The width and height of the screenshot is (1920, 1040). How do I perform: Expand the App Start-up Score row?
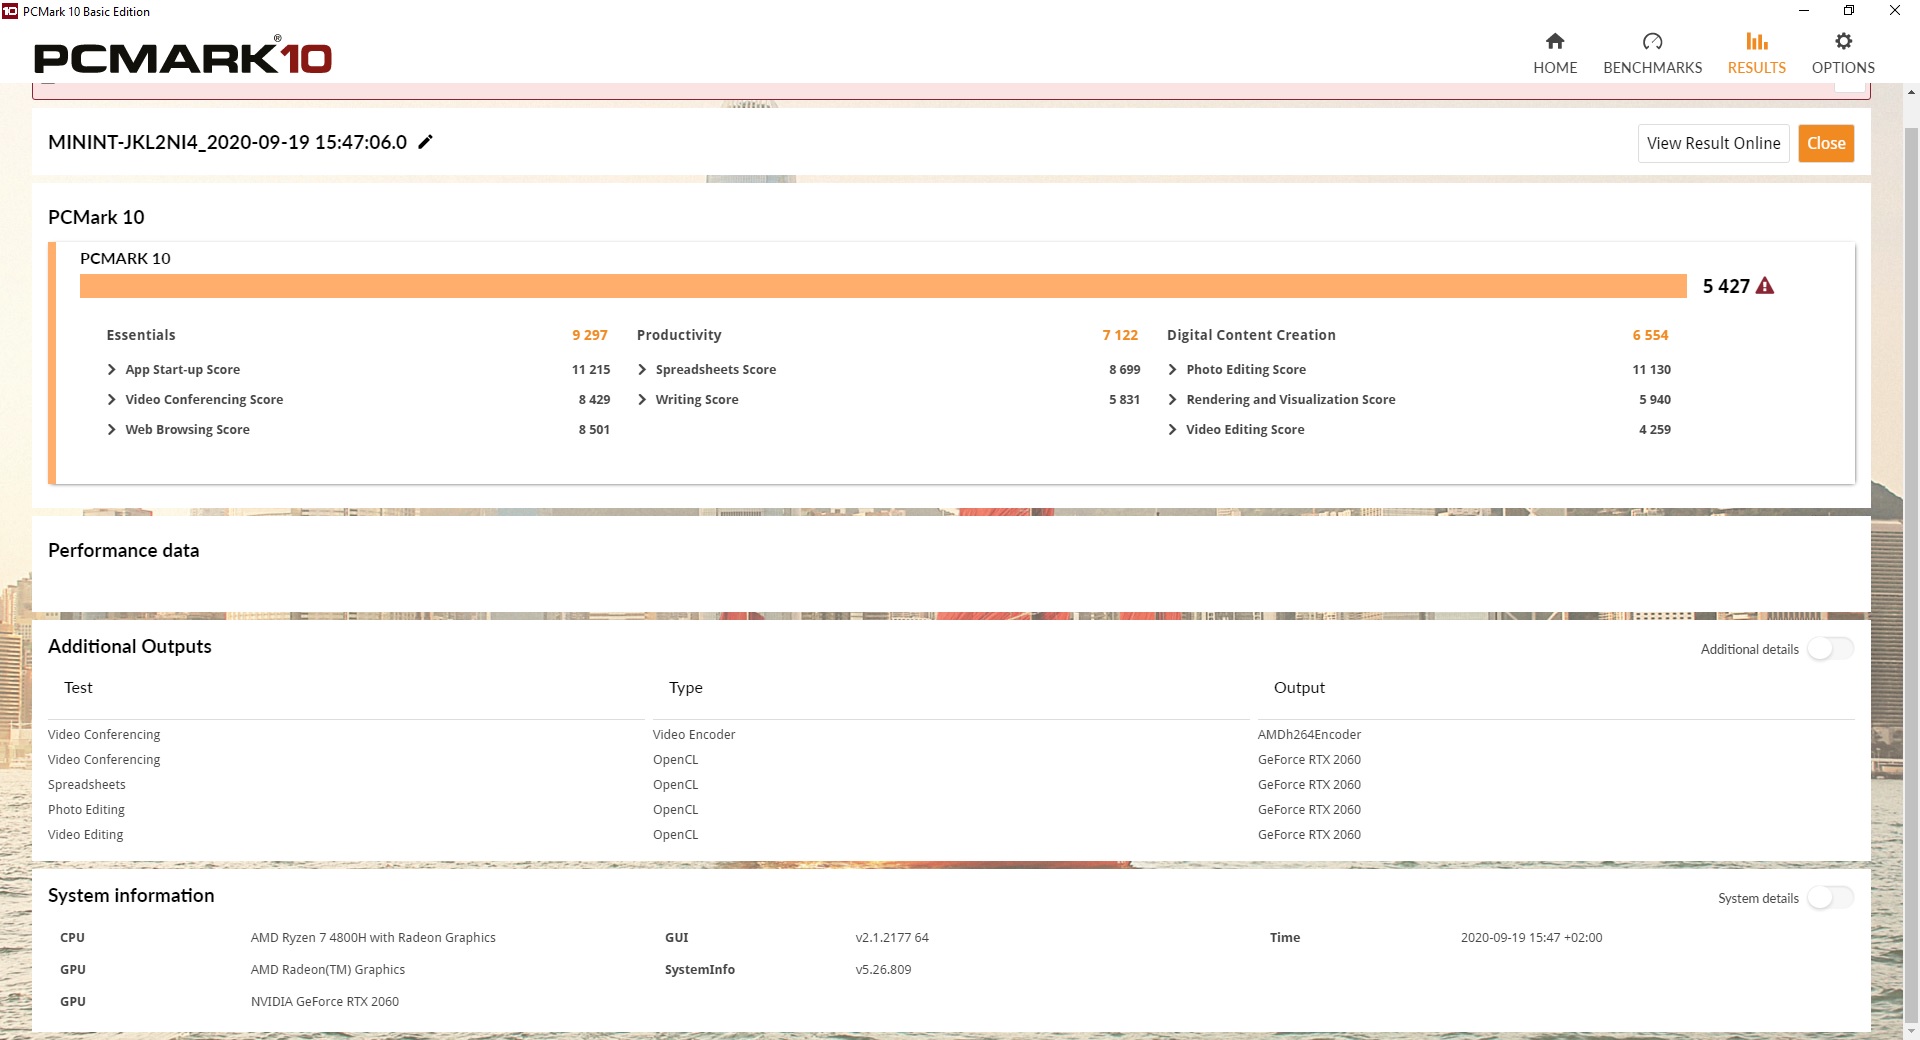click(x=112, y=370)
